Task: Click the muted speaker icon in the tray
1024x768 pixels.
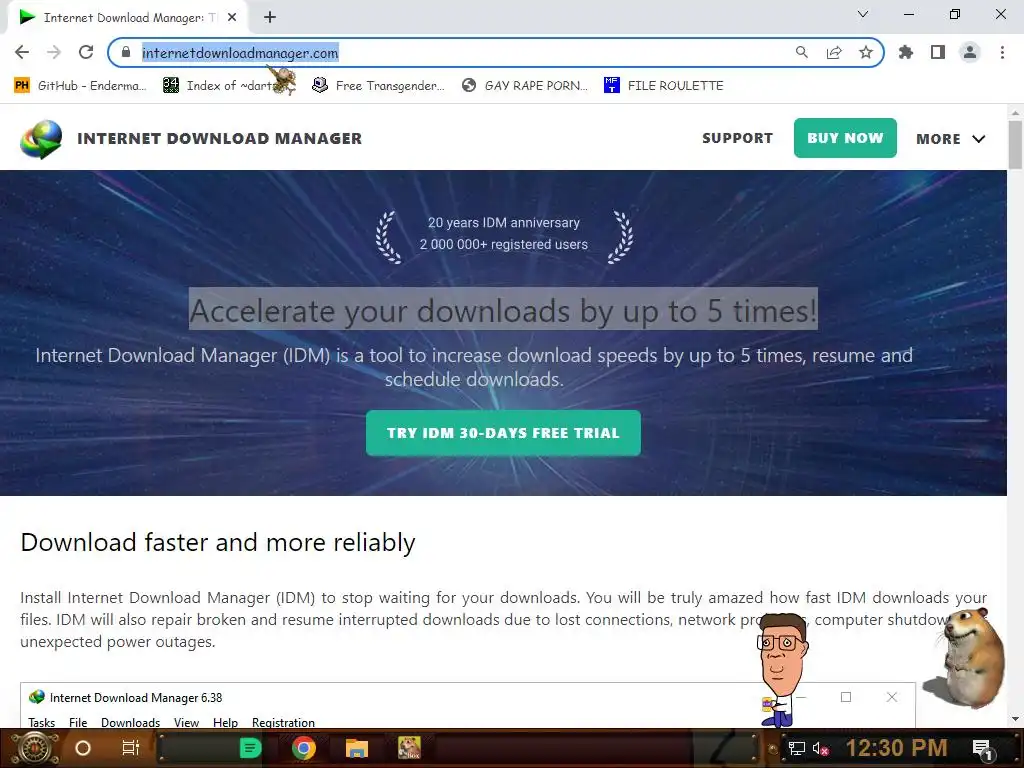Action: pos(821,748)
